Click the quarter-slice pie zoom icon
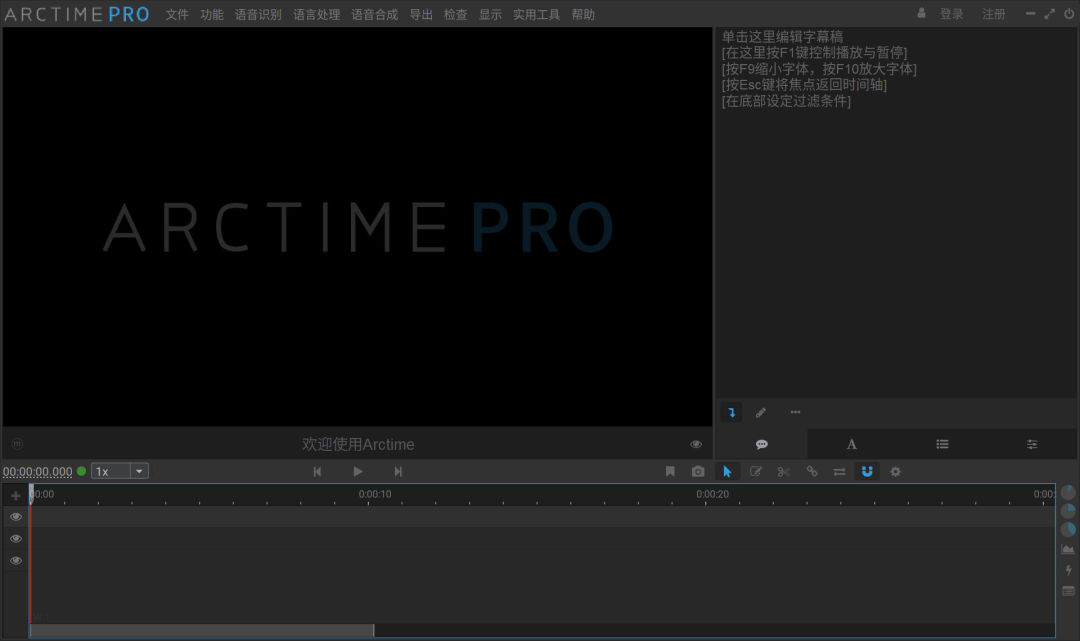This screenshot has height=641, width=1080. tap(1068, 511)
